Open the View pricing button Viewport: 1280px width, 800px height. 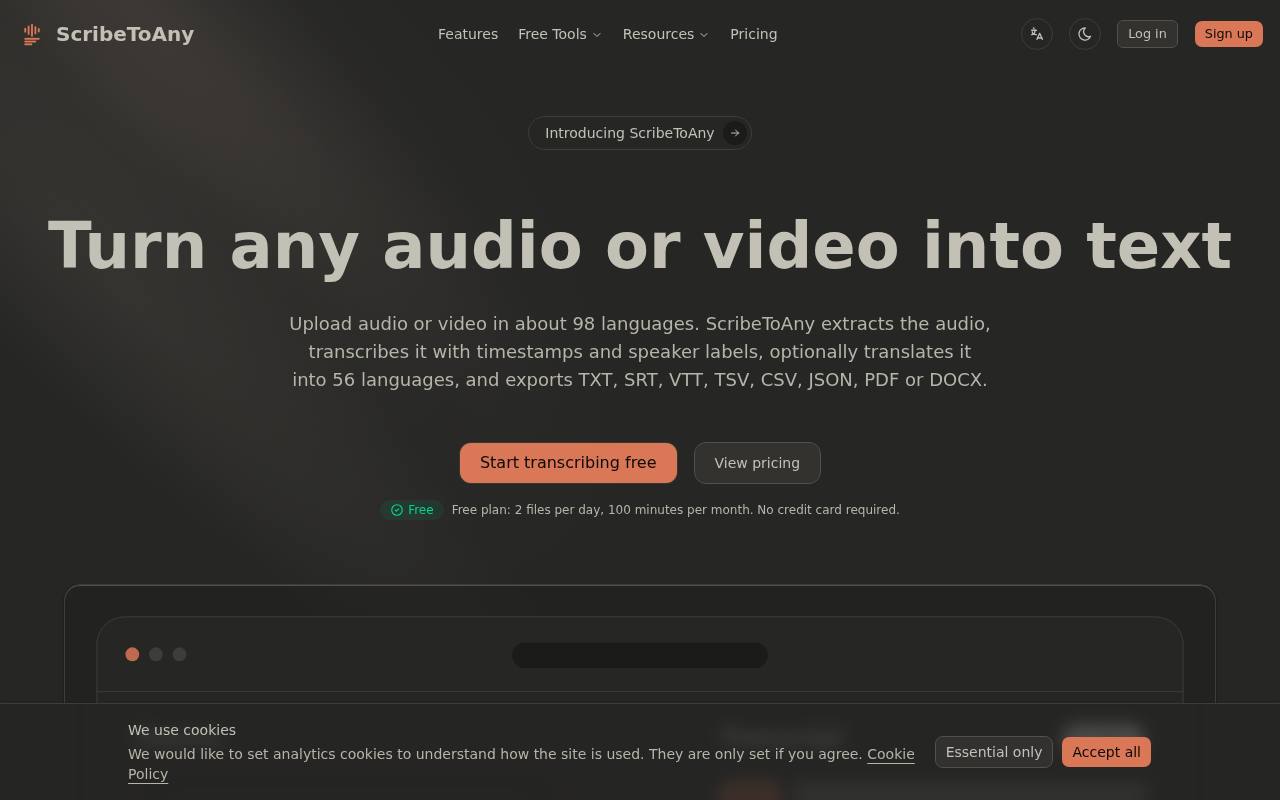[x=757, y=463]
